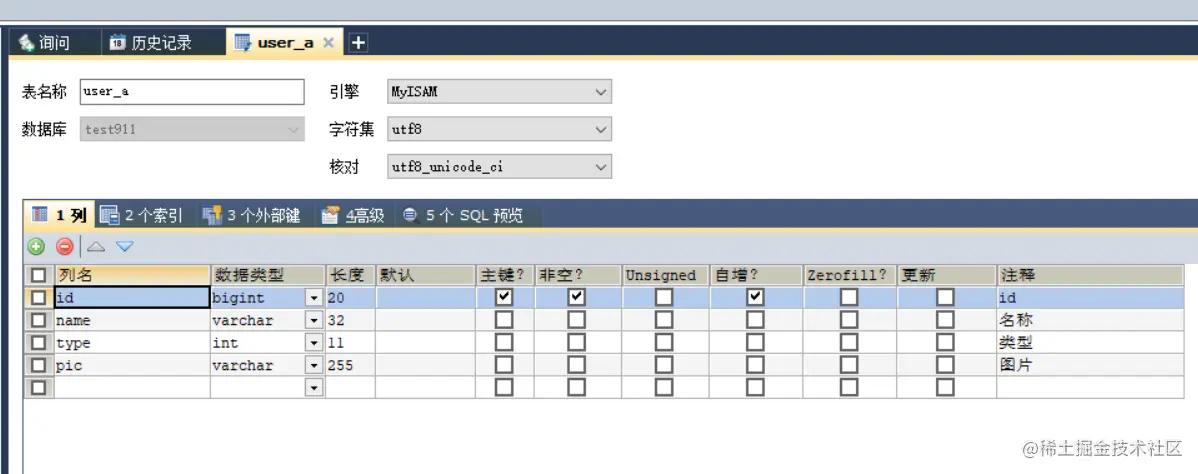1198x474 pixels.
Task: Open 3 个外部键 foreign keys tab
Action: [x=251, y=216]
